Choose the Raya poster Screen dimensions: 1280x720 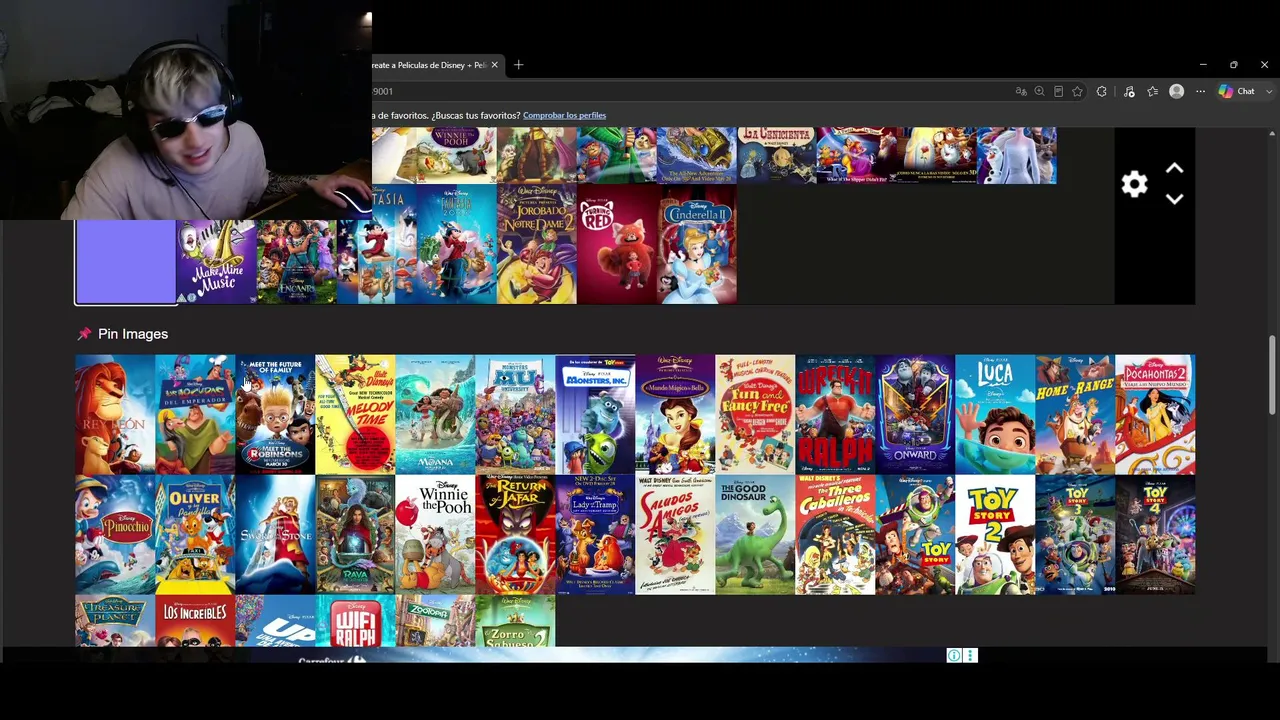click(x=355, y=535)
